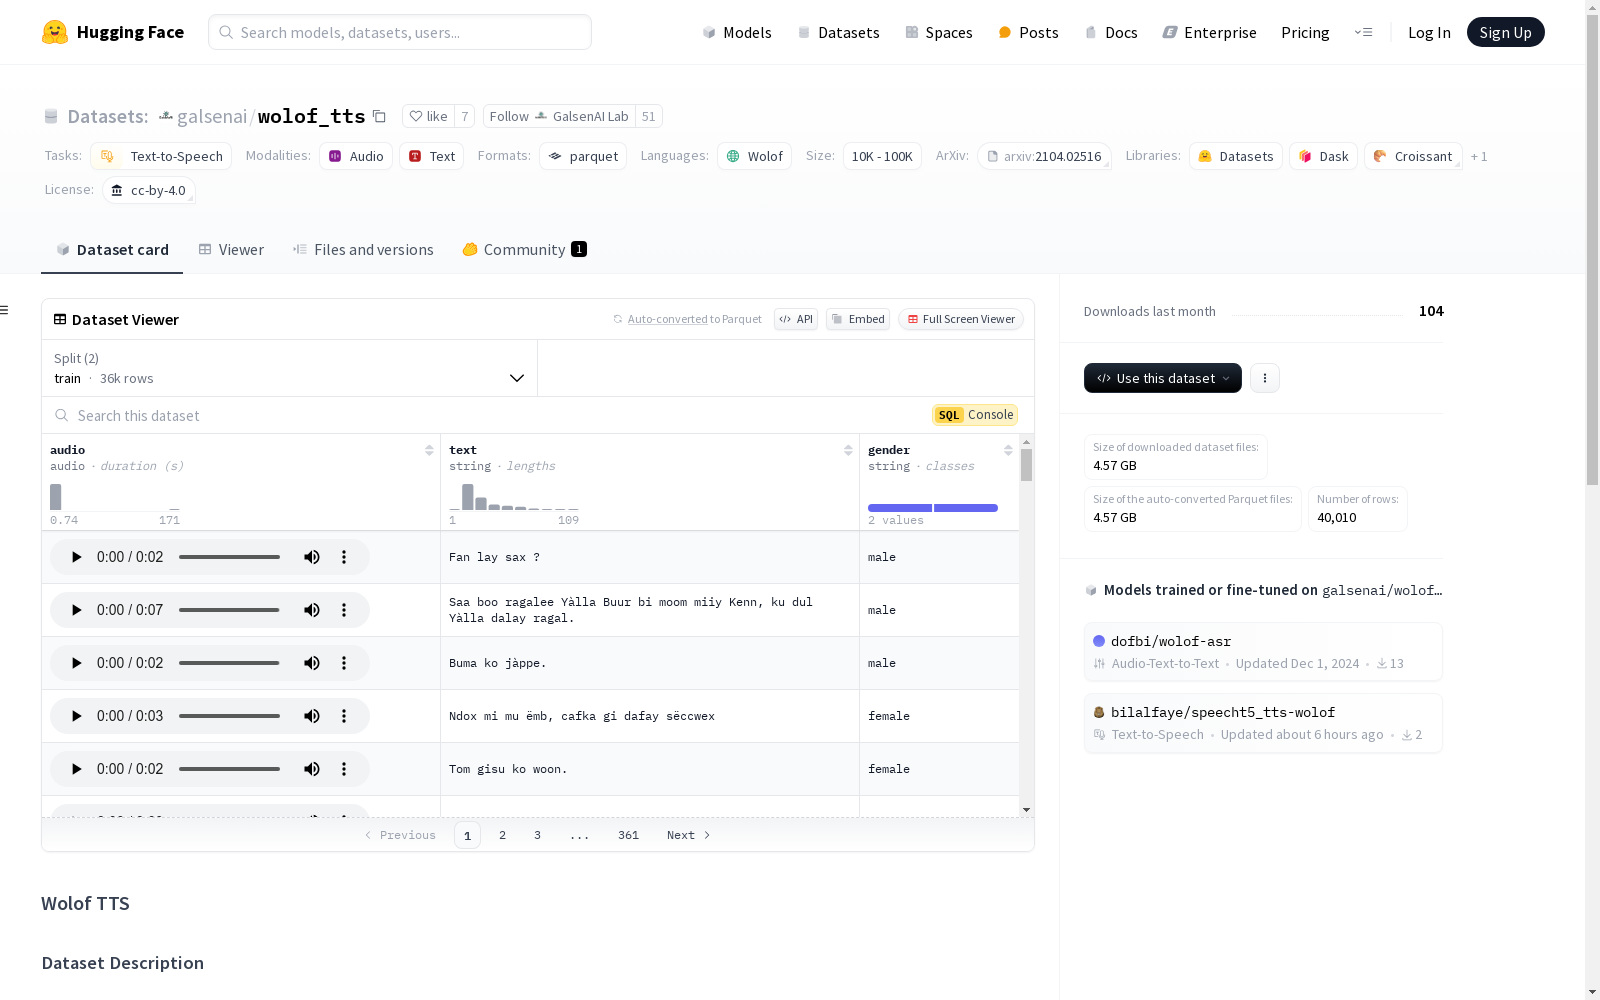Click Auto-converted to Parquet link

(688, 319)
